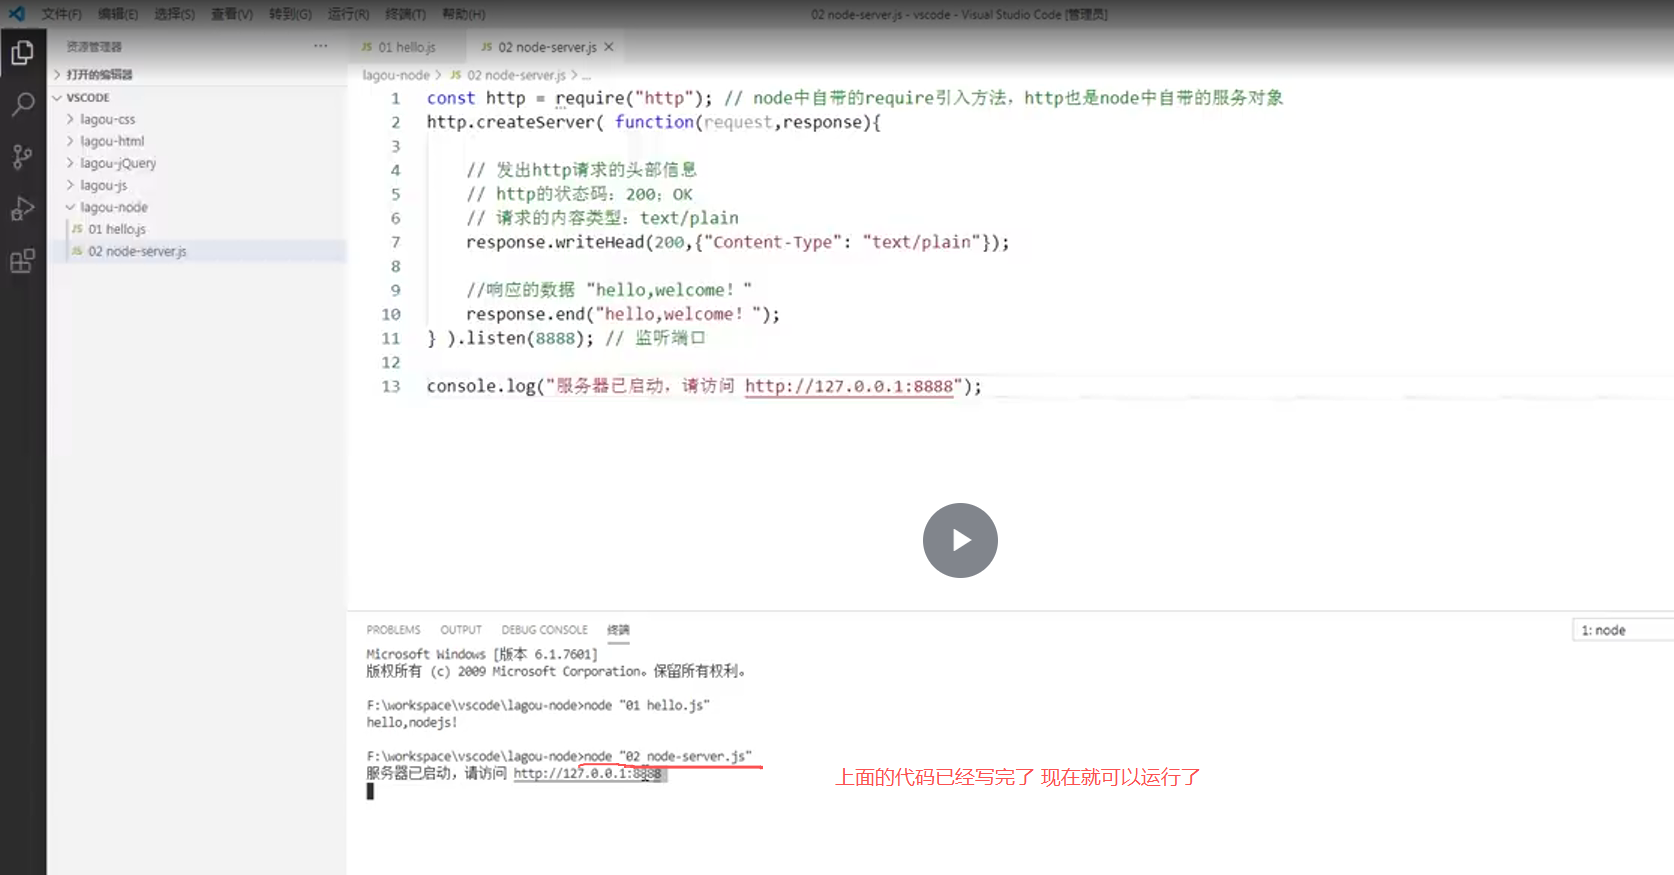Open the terminal selector dropdown 1: node
The width and height of the screenshot is (1674, 875).
click(x=1622, y=630)
